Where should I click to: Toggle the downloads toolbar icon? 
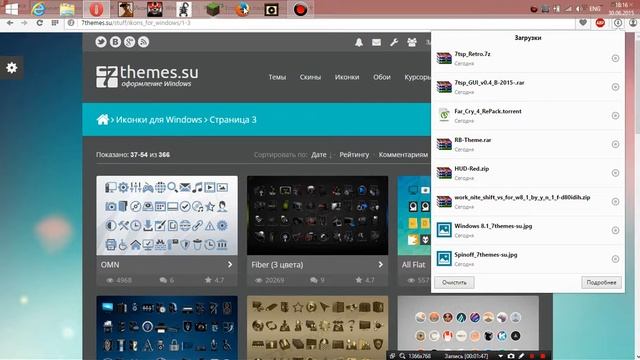[618, 23]
